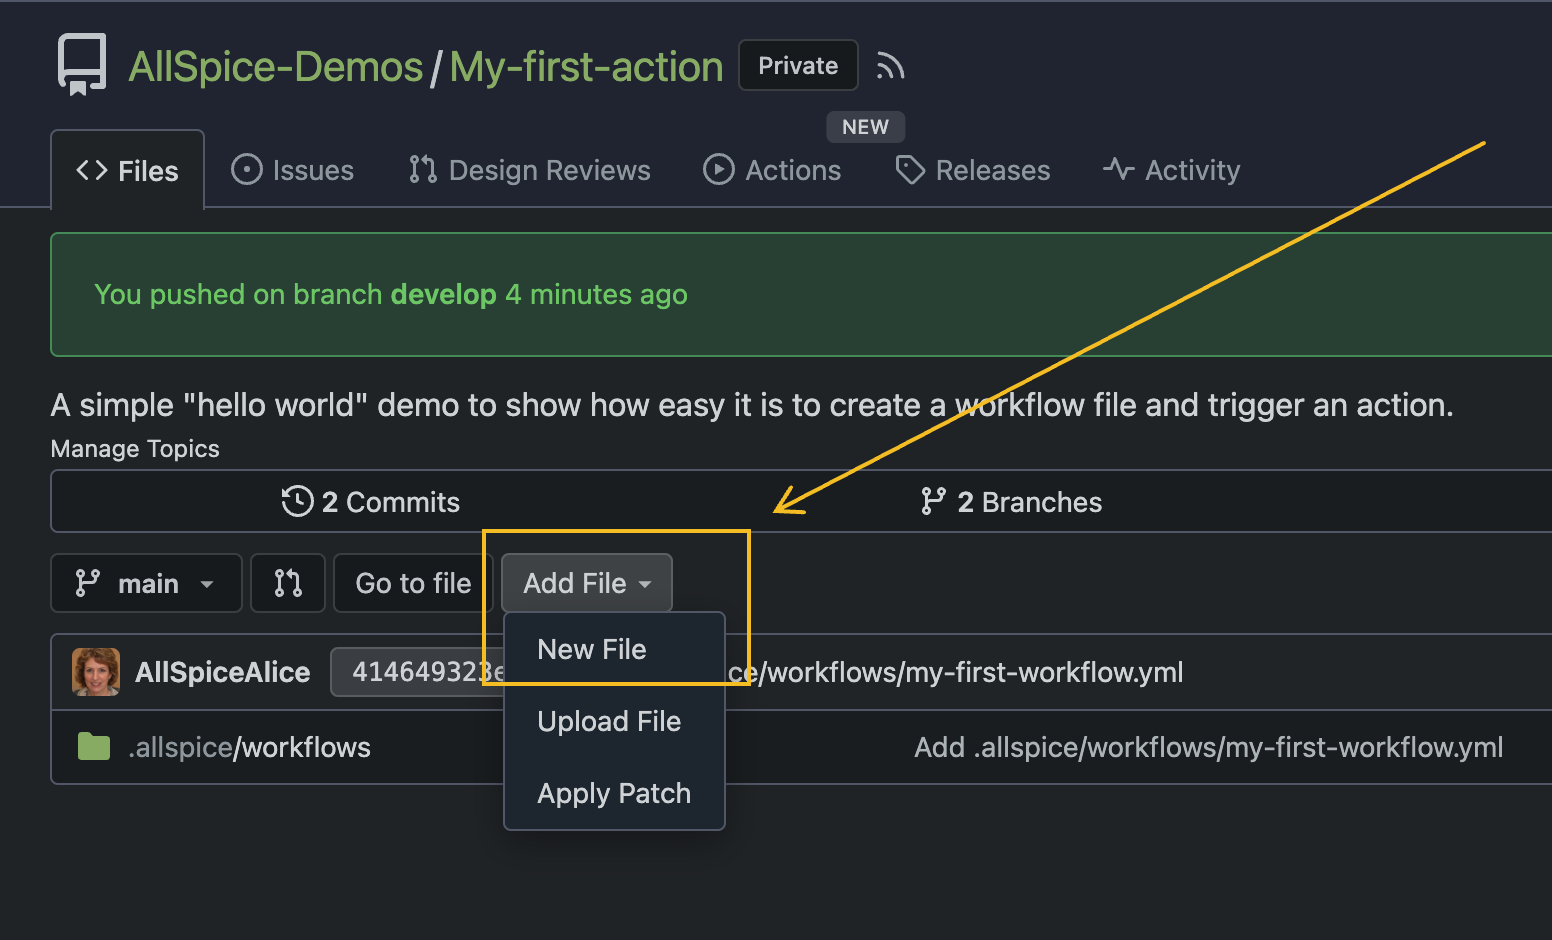
Task: Click the Go to file button
Action: [413, 583]
